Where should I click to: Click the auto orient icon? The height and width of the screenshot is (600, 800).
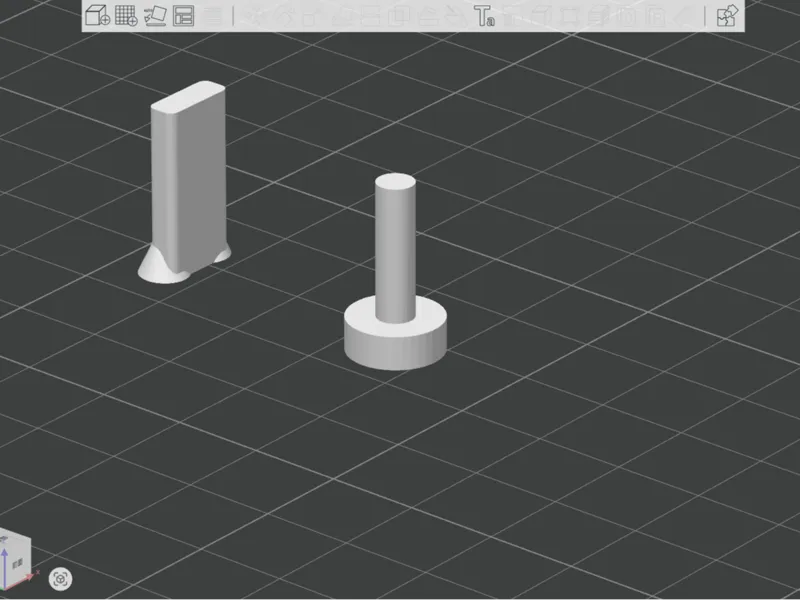click(x=155, y=15)
